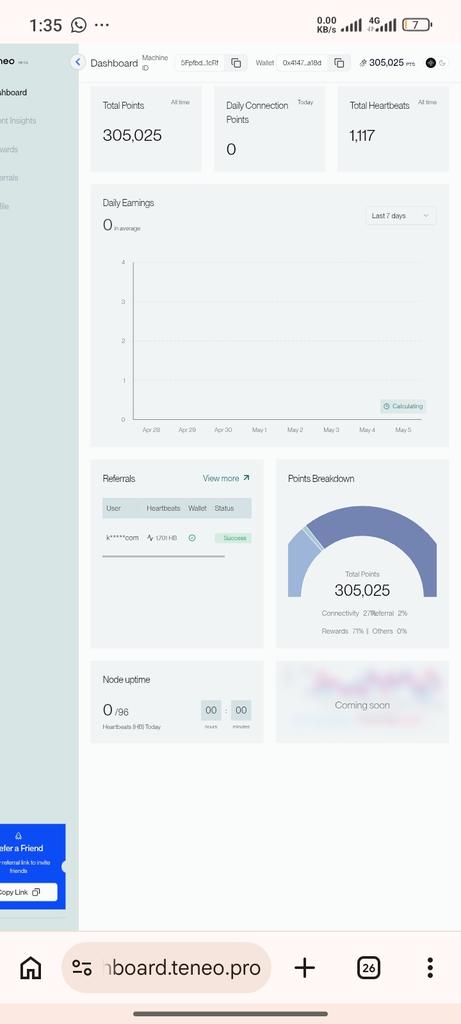Screen dimensions: 461x1024
Task: Click the Dashboard page title in header
Action: click(x=114, y=63)
